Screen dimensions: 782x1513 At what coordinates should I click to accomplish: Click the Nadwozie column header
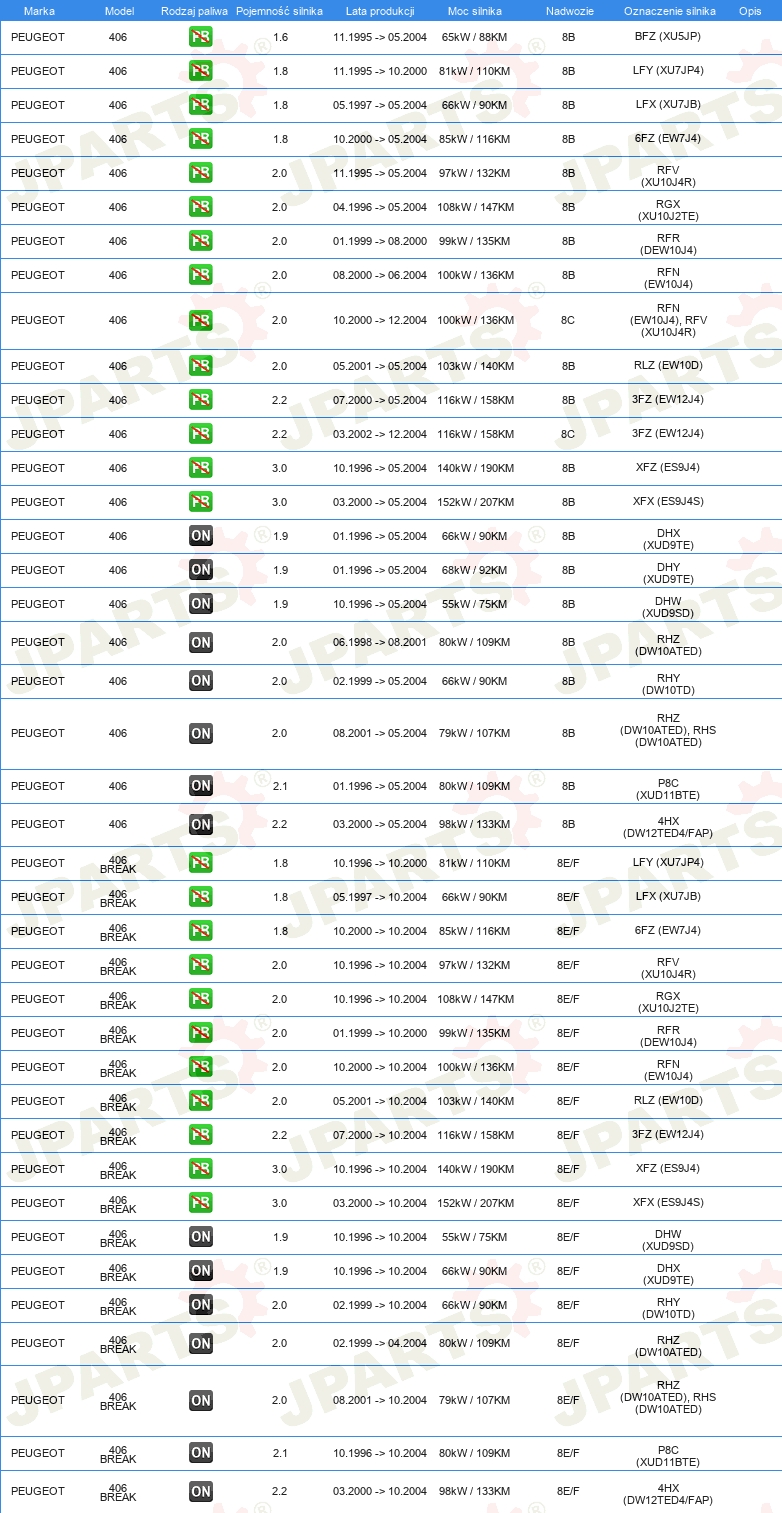tap(568, 11)
